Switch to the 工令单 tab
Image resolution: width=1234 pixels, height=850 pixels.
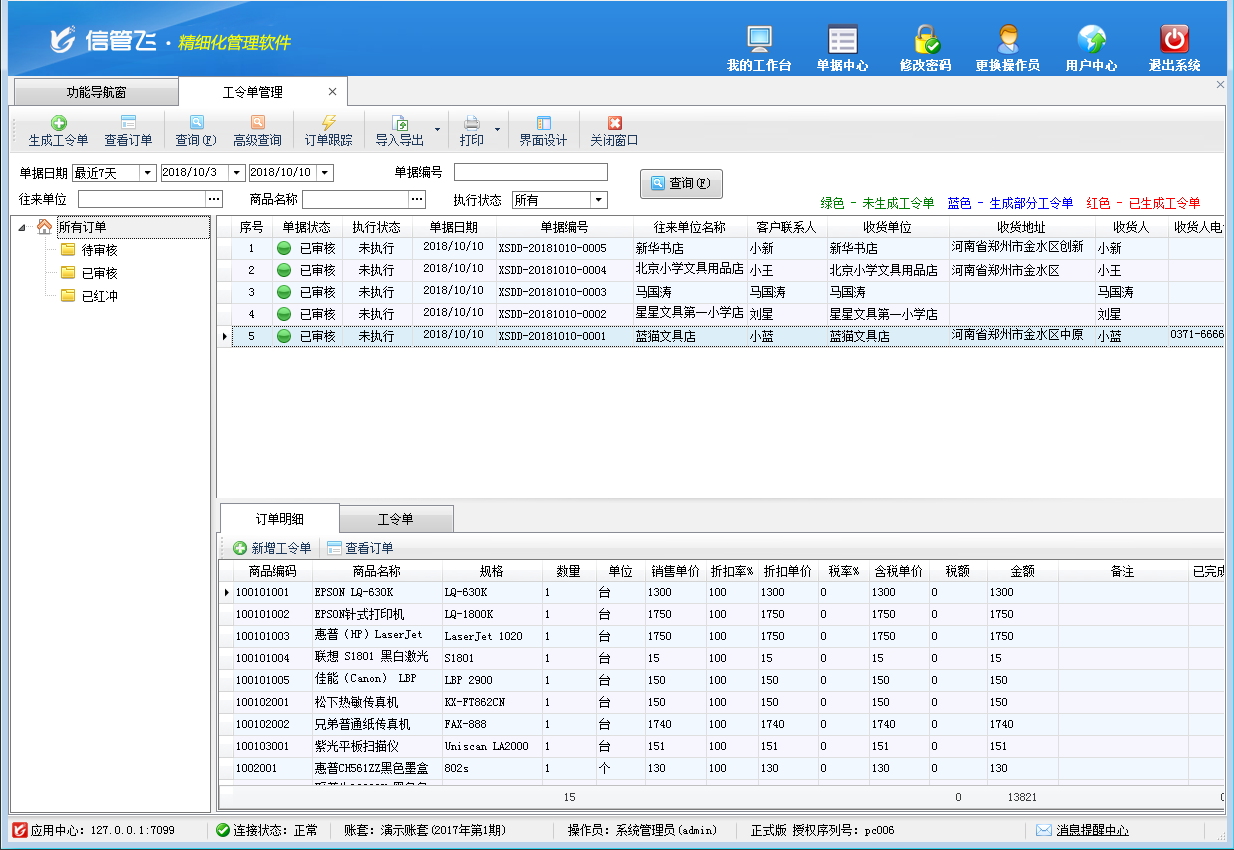pyautogui.click(x=396, y=519)
